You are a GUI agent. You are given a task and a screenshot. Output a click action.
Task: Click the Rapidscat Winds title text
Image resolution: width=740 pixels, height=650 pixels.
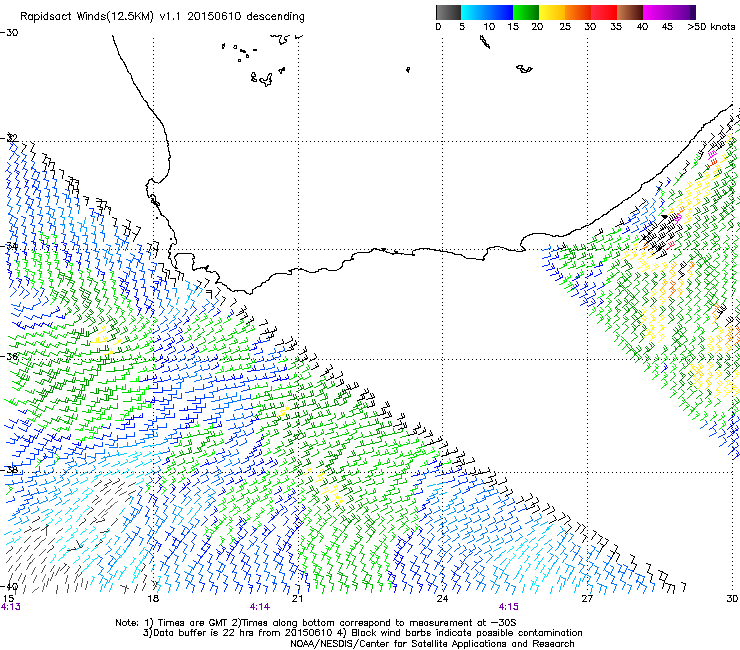(162, 17)
